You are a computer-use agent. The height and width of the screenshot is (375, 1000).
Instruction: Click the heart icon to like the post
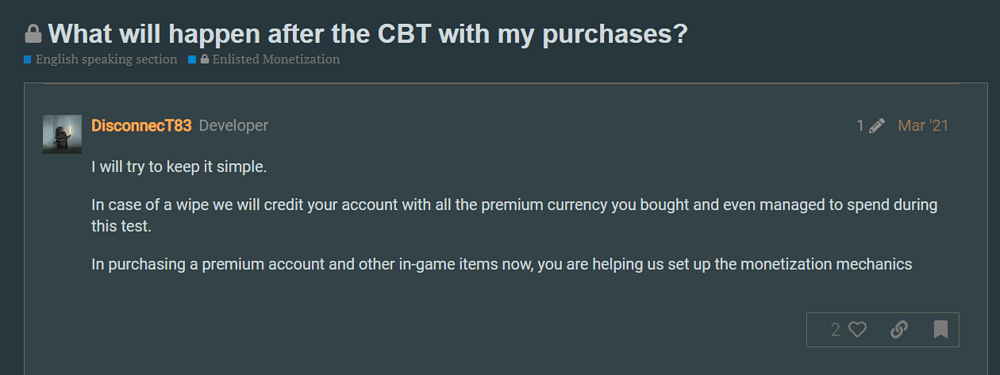[858, 330]
